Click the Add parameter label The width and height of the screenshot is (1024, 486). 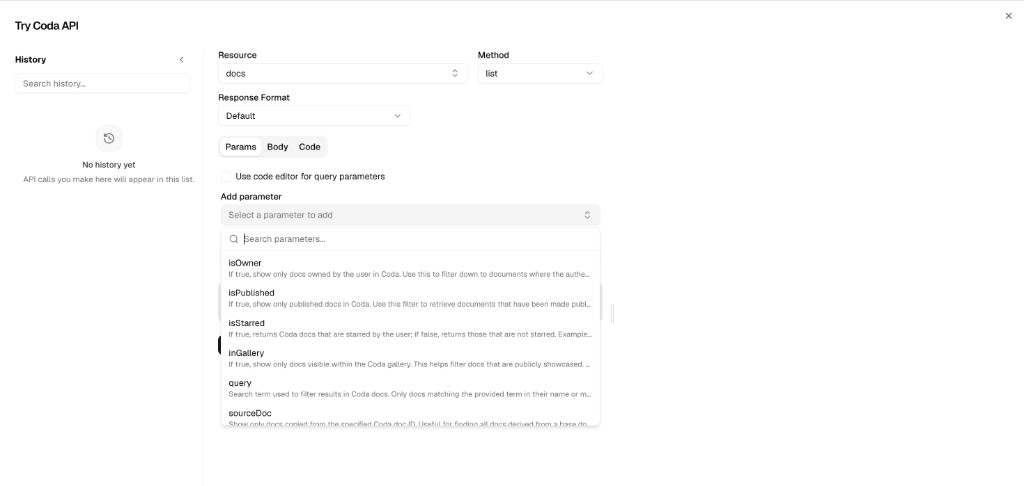(251, 197)
